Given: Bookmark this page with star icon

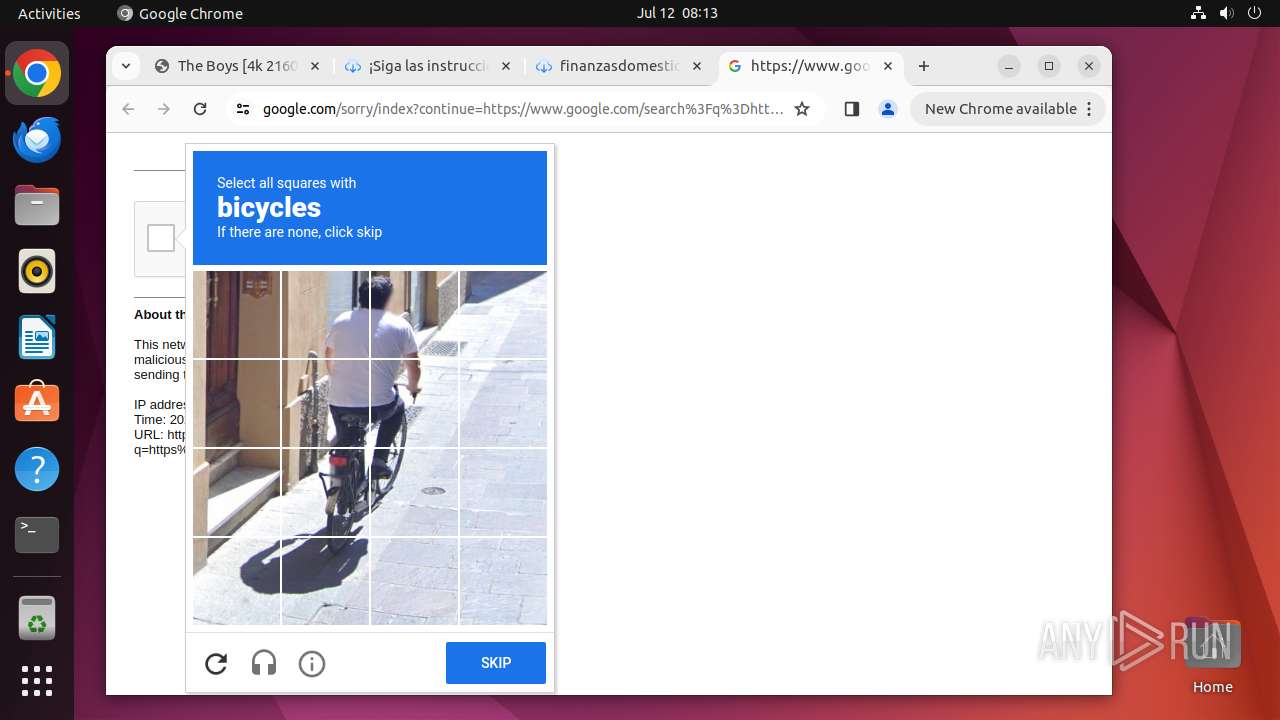Looking at the screenshot, I should click(802, 109).
